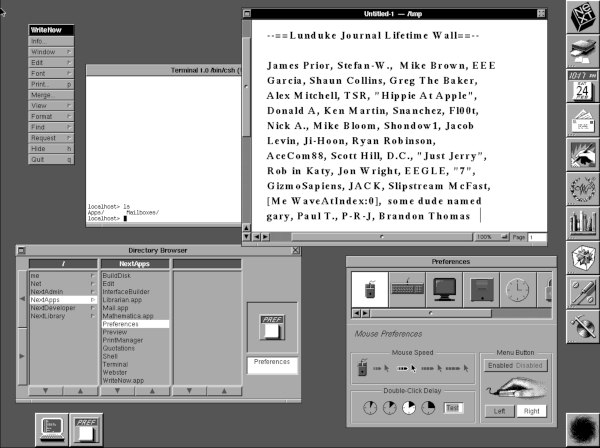Screen dimensions: 600x448
Task: Click first column scroll-down arrow button
Action: (x=46, y=391)
